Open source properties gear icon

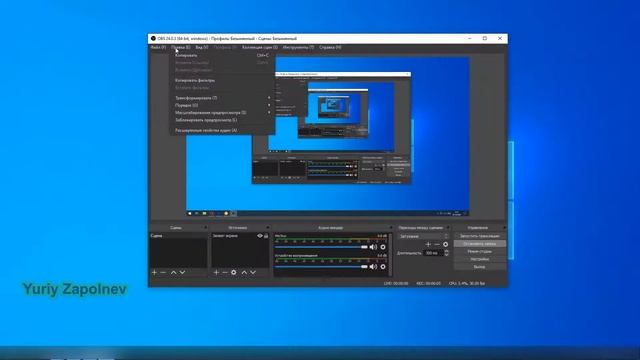233,272
